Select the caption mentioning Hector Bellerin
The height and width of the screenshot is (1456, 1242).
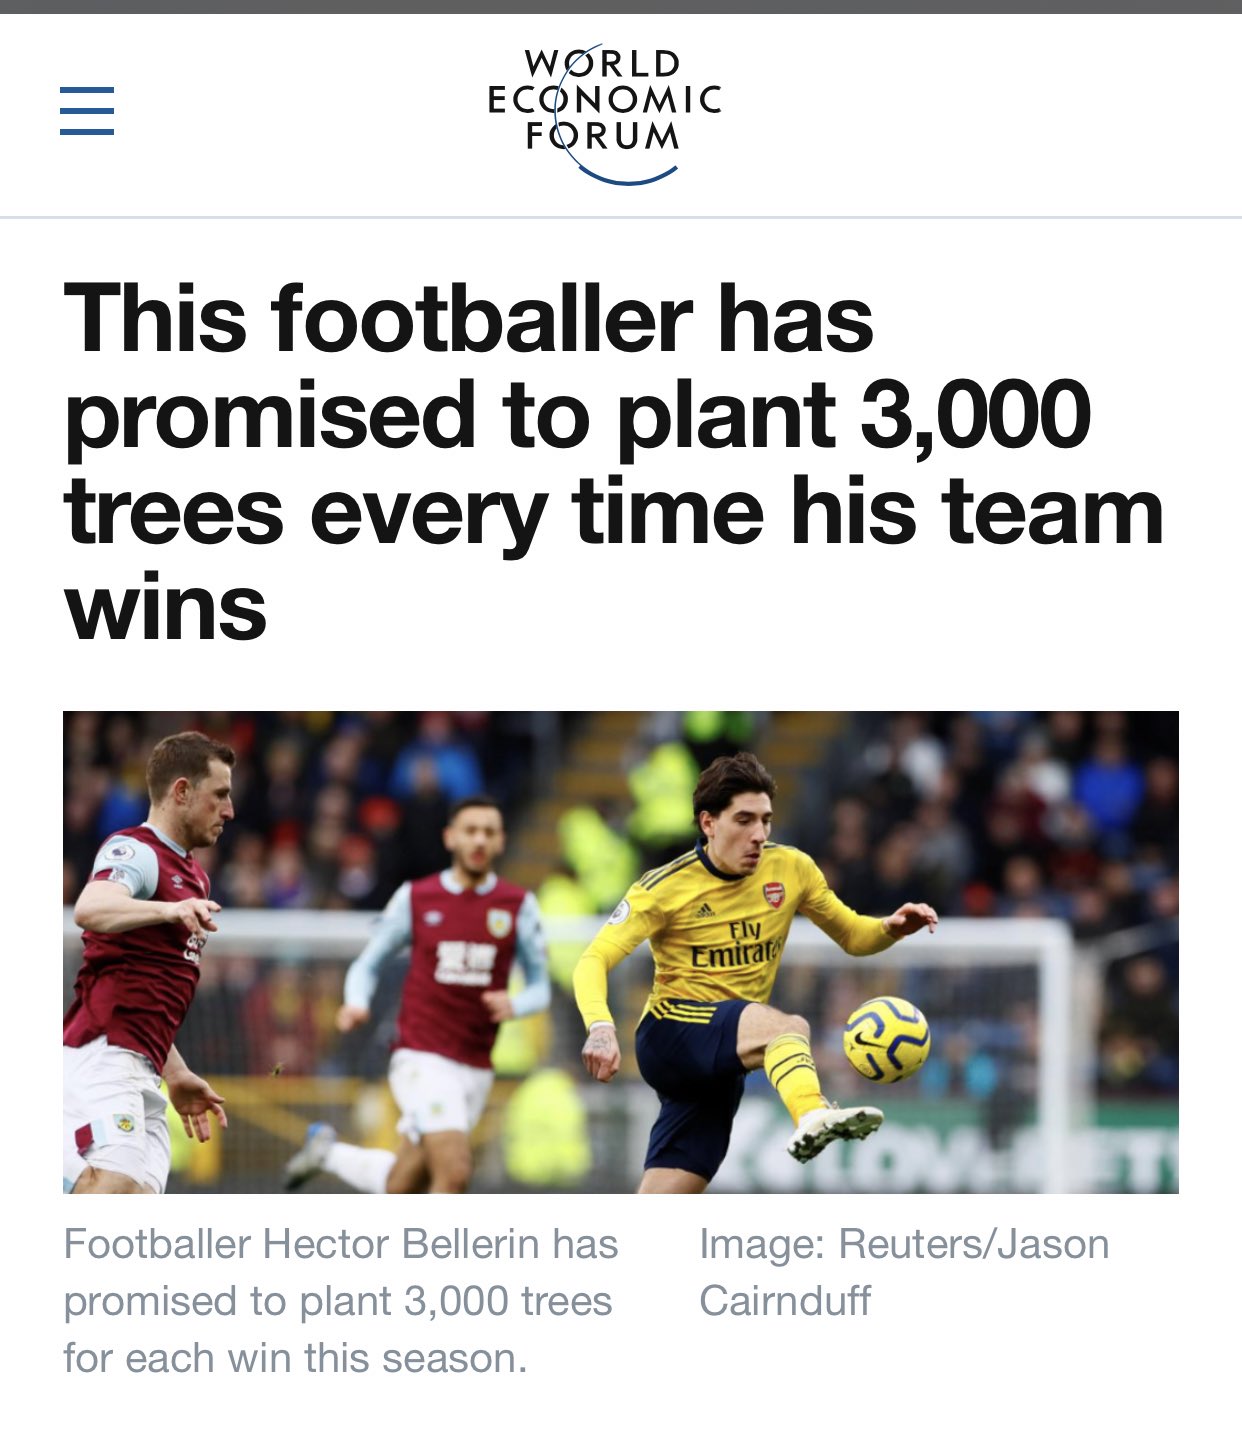(x=341, y=1301)
